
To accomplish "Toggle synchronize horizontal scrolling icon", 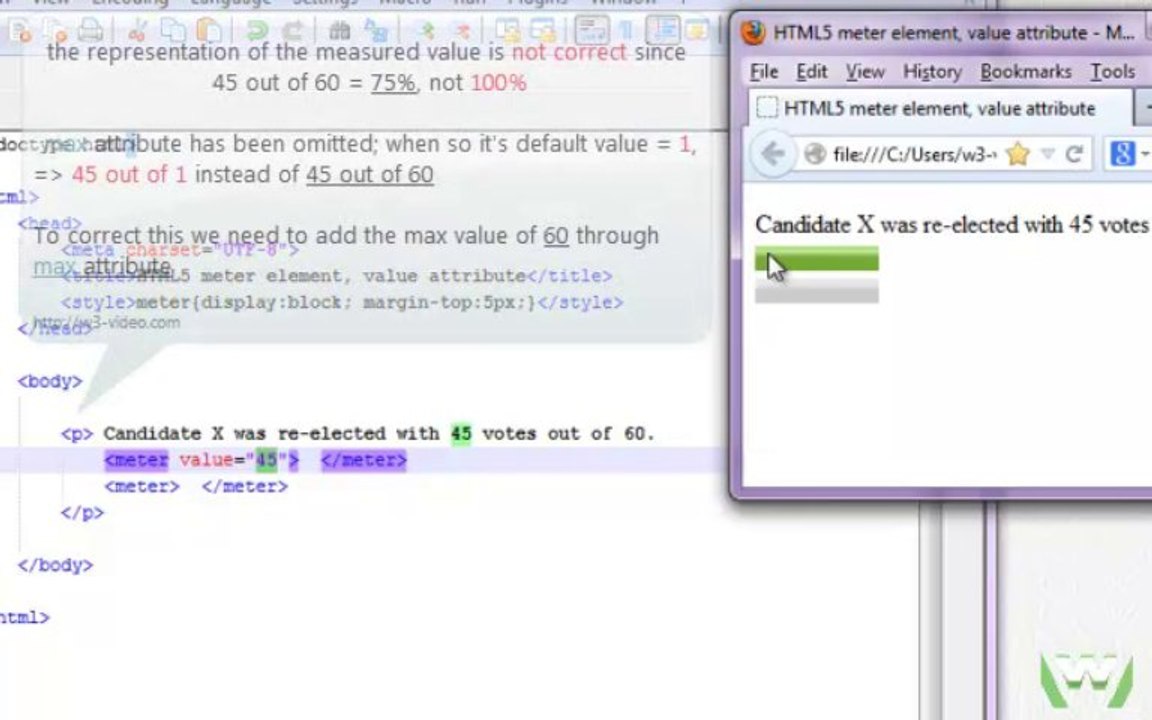I will click(x=543, y=30).
